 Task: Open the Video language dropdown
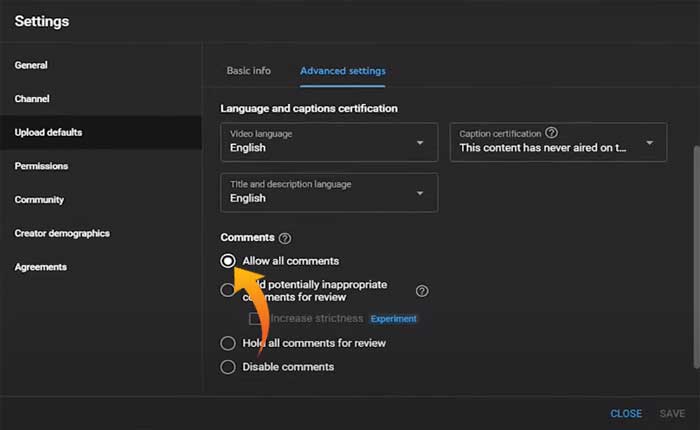[x=329, y=141]
